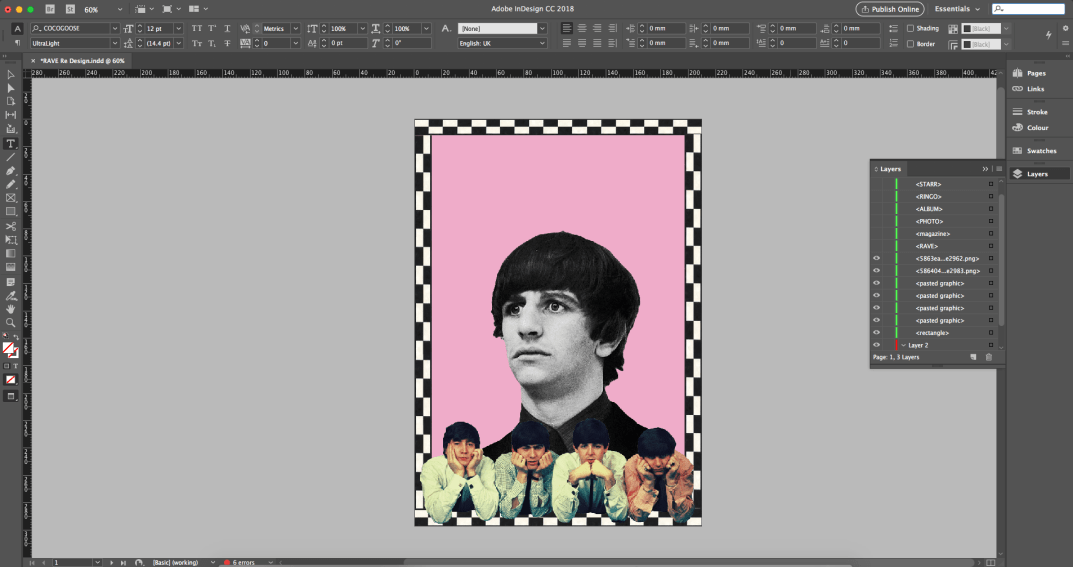Open the Stroke panel
This screenshot has width=1073, height=567.
(x=1030, y=111)
